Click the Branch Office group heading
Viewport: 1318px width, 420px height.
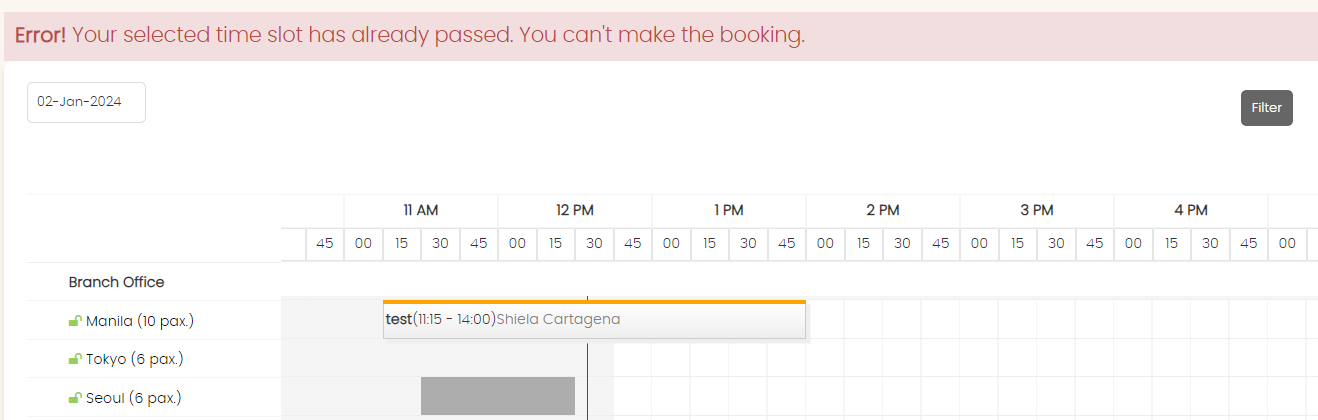[117, 282]
